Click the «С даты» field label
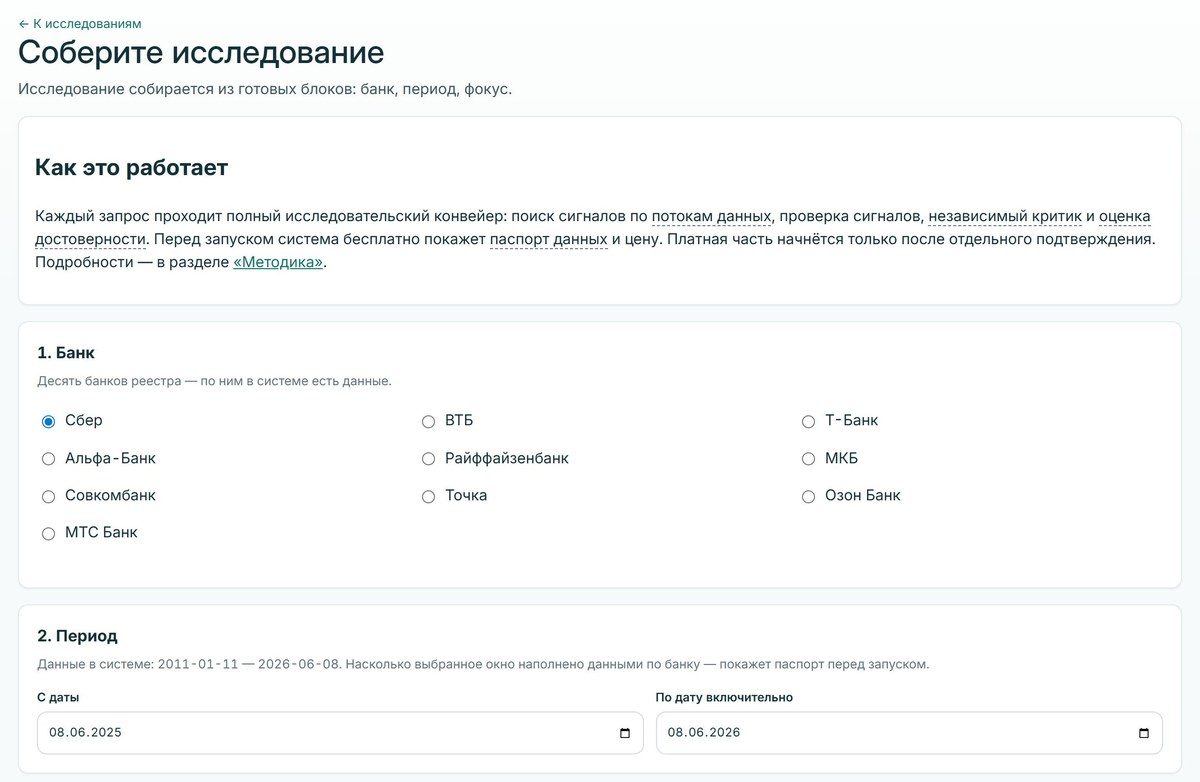 58,697
